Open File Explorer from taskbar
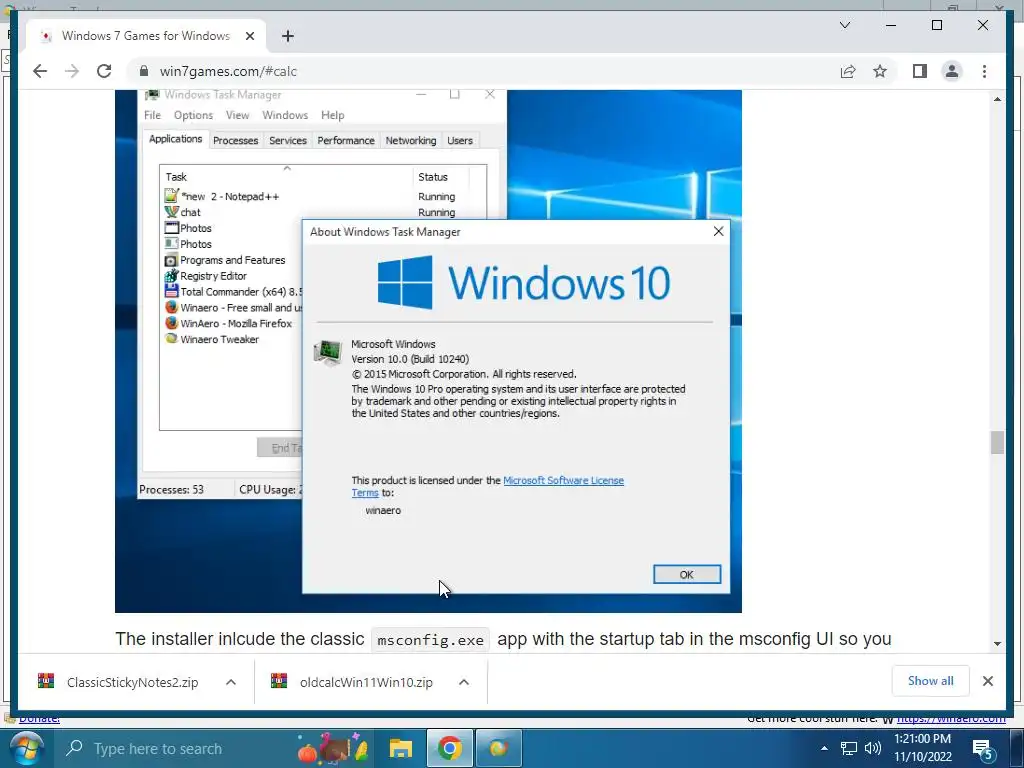 pyautogui.click(x=400, y=748)
